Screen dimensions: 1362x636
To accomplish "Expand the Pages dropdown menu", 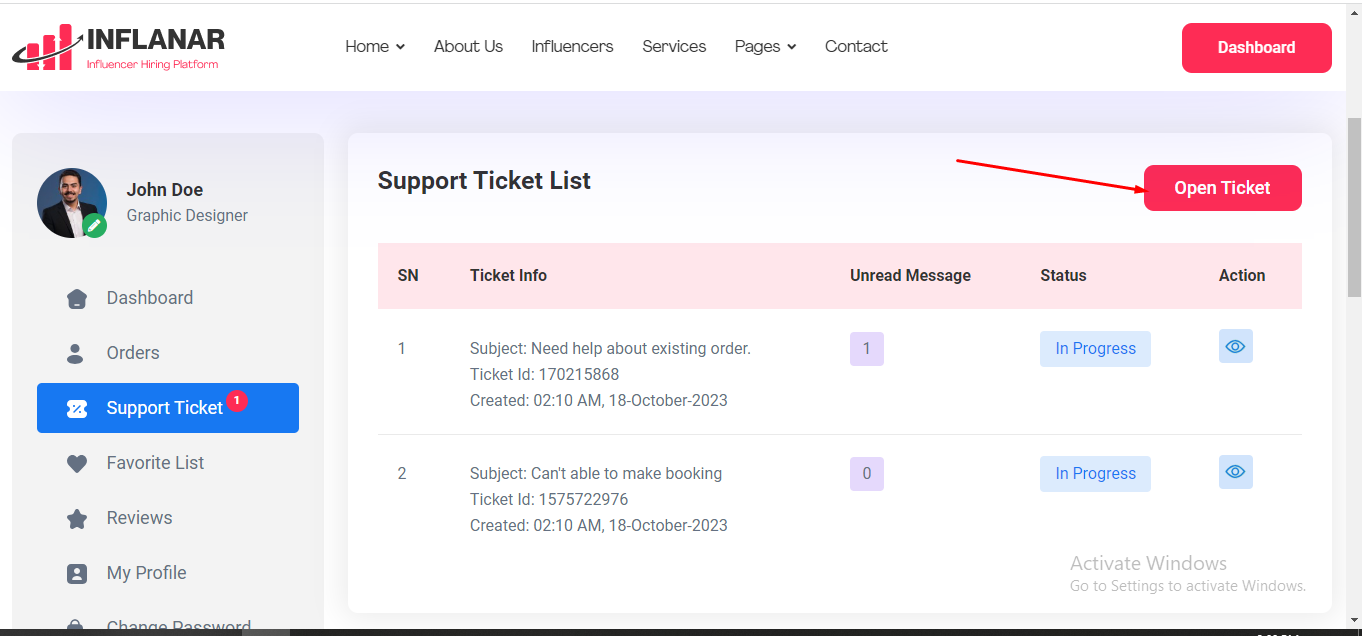I will pos(765,46).
